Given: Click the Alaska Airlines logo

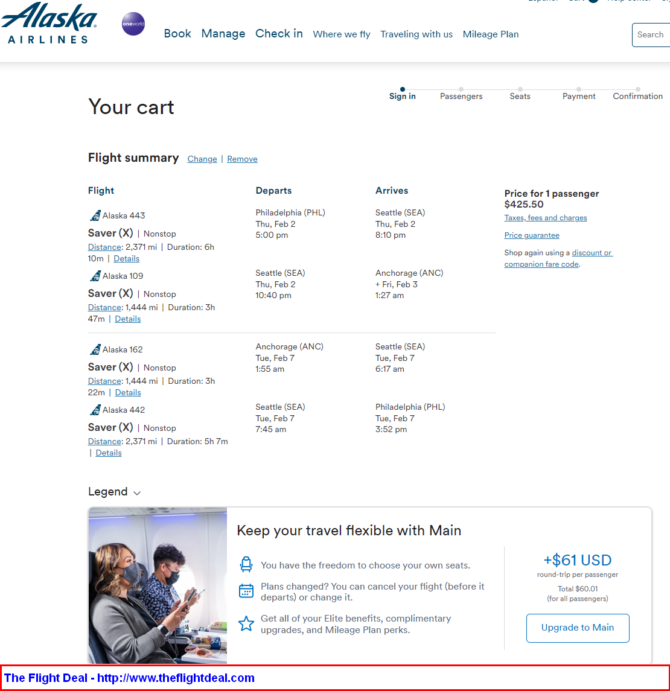Looking at the screenshot, I should [48, 23].
